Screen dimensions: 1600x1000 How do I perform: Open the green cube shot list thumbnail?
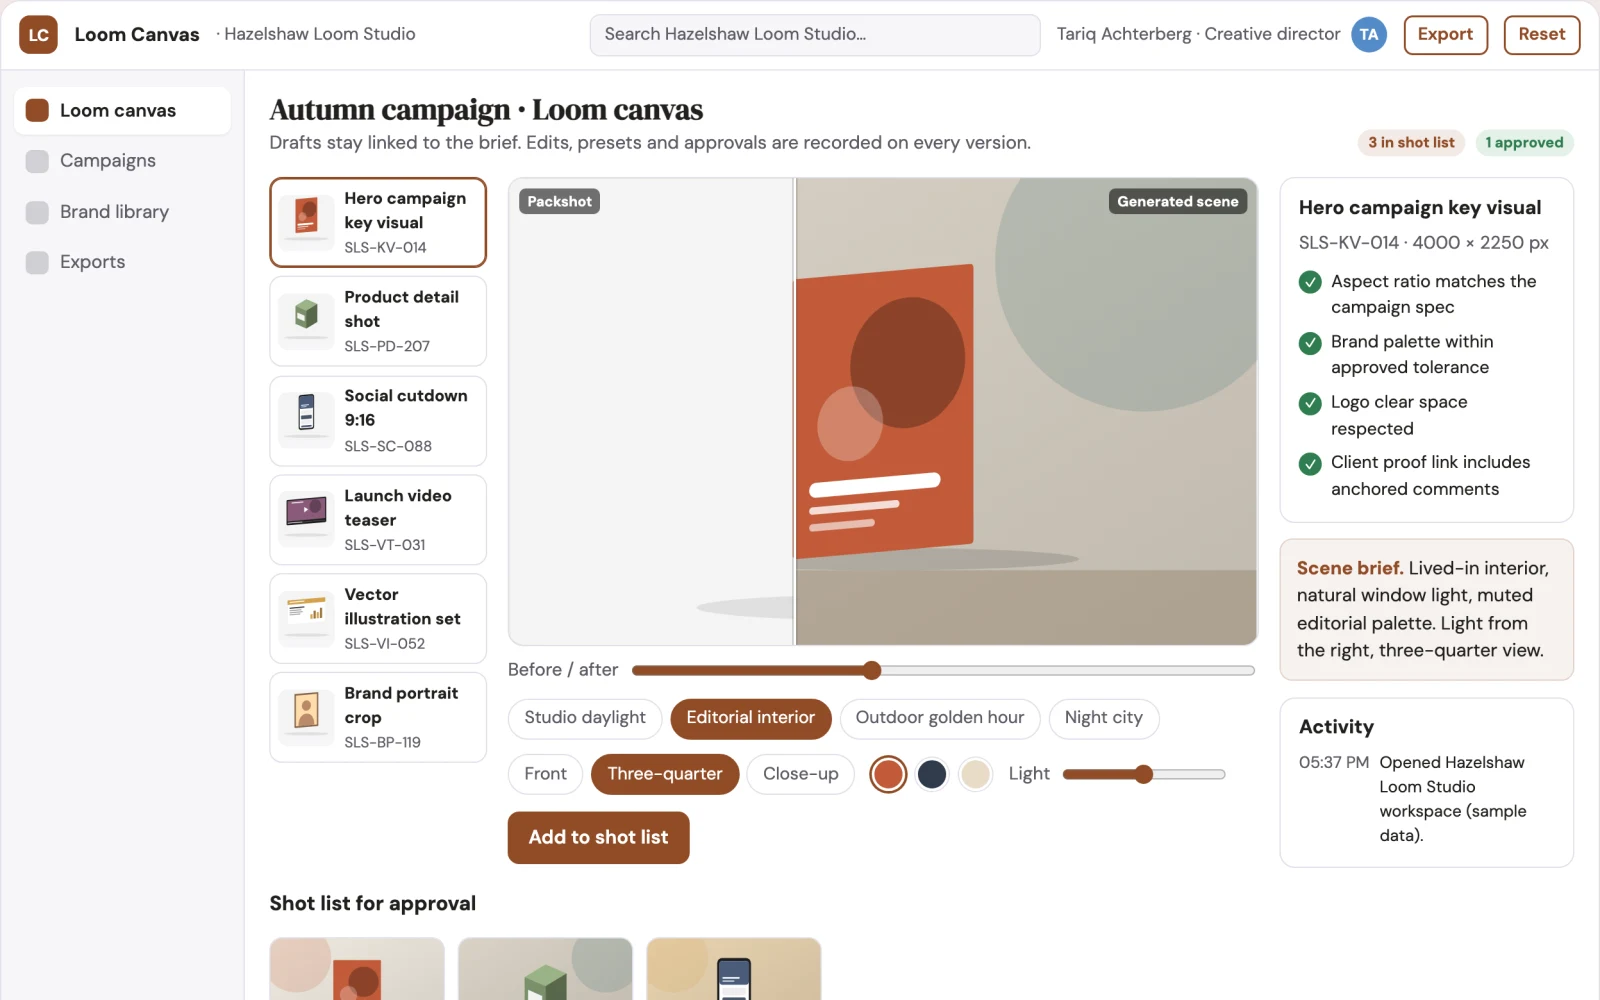pos(545,969)
